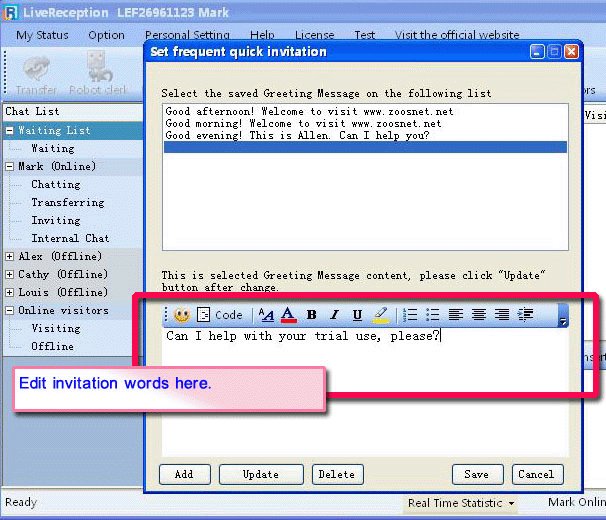
Task: Select Alex (Offline) in chat list
Action: 60,256
